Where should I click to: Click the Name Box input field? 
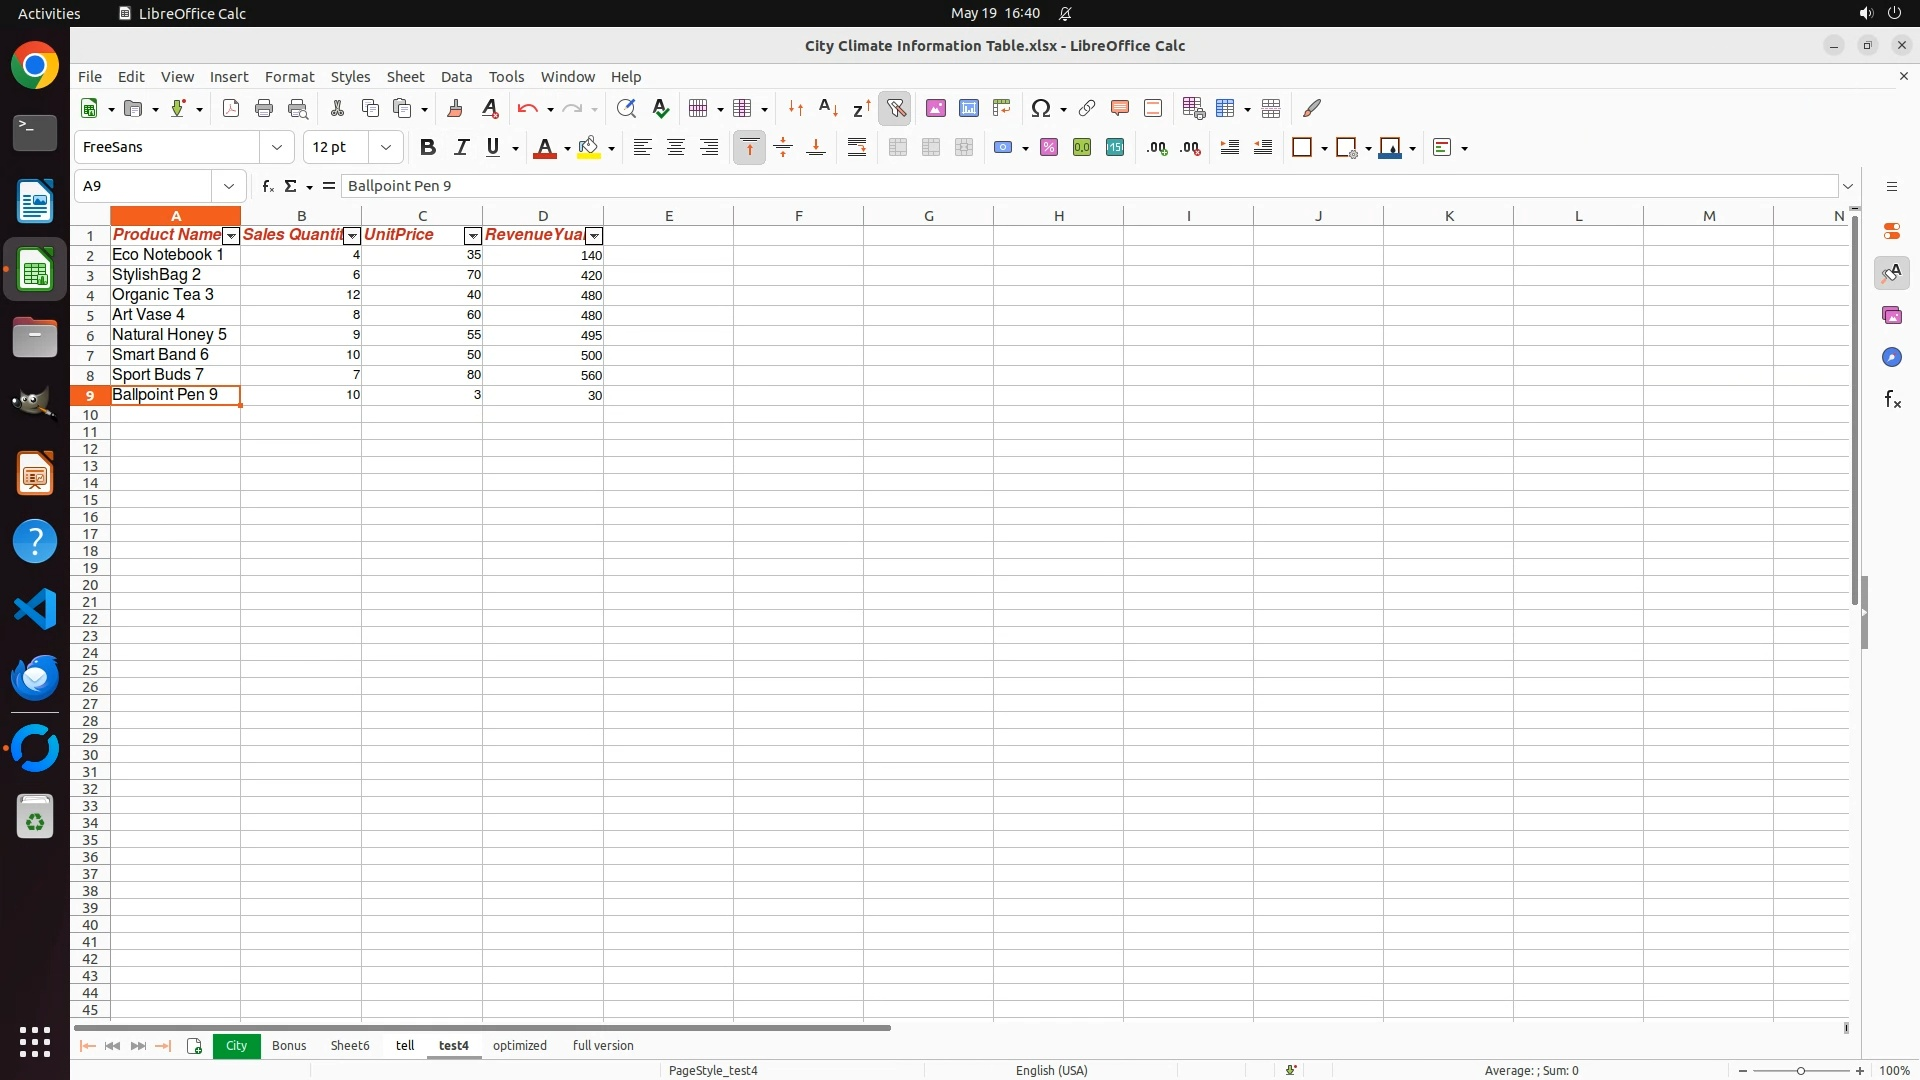(x=145, y=186)
